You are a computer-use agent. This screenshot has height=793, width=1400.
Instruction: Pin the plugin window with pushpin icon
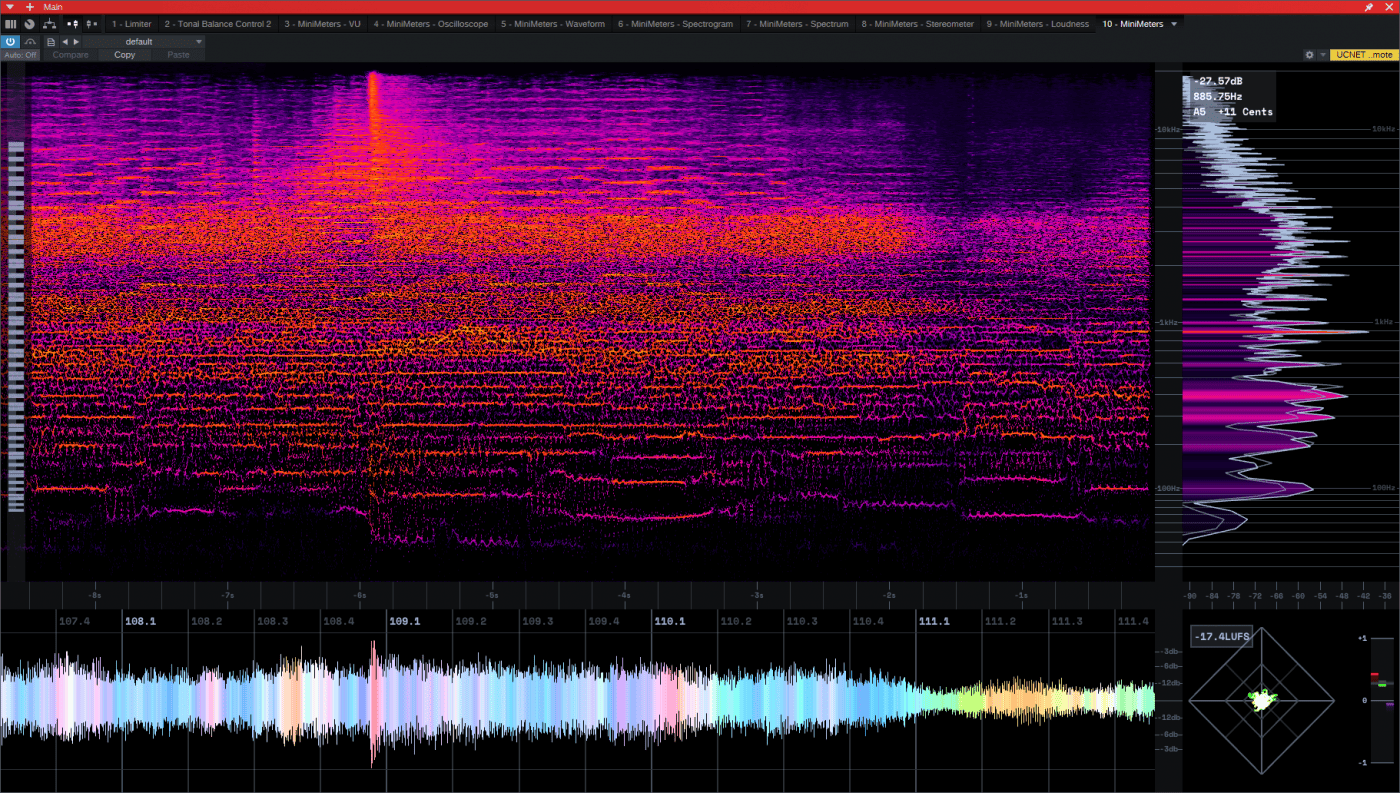(1368, 7)
